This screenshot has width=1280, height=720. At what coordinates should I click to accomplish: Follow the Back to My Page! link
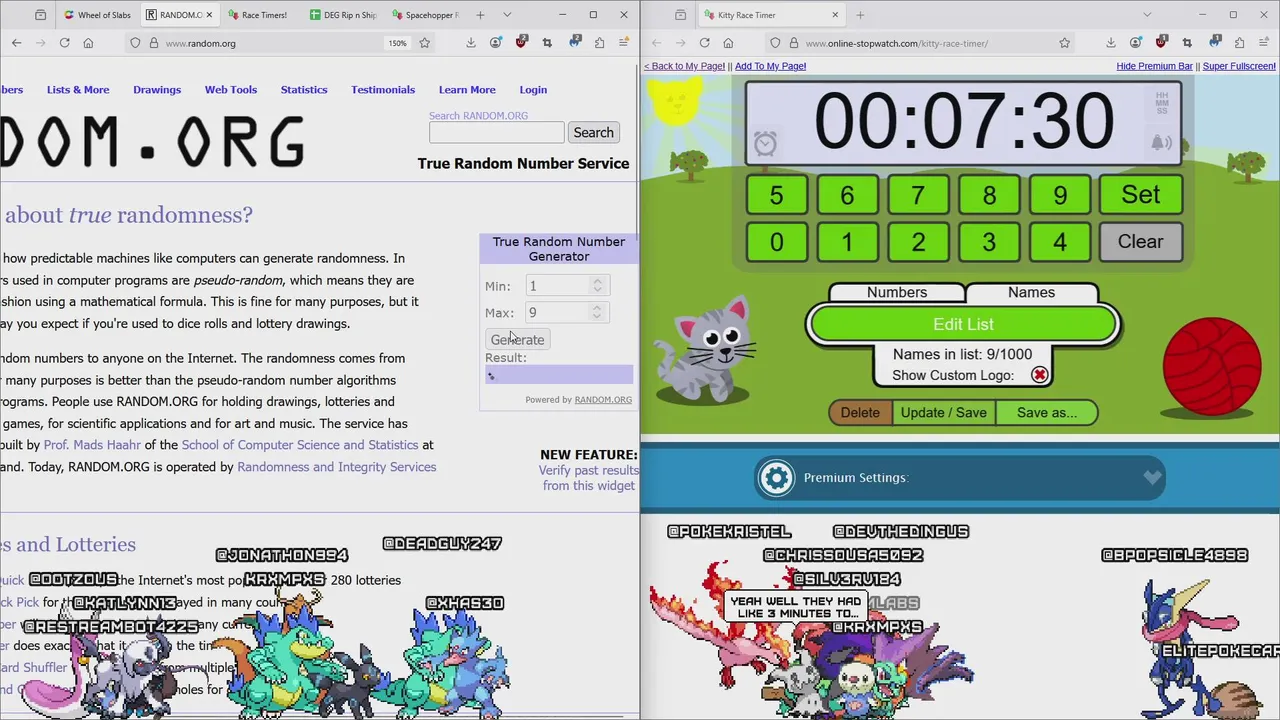(685, 66)
